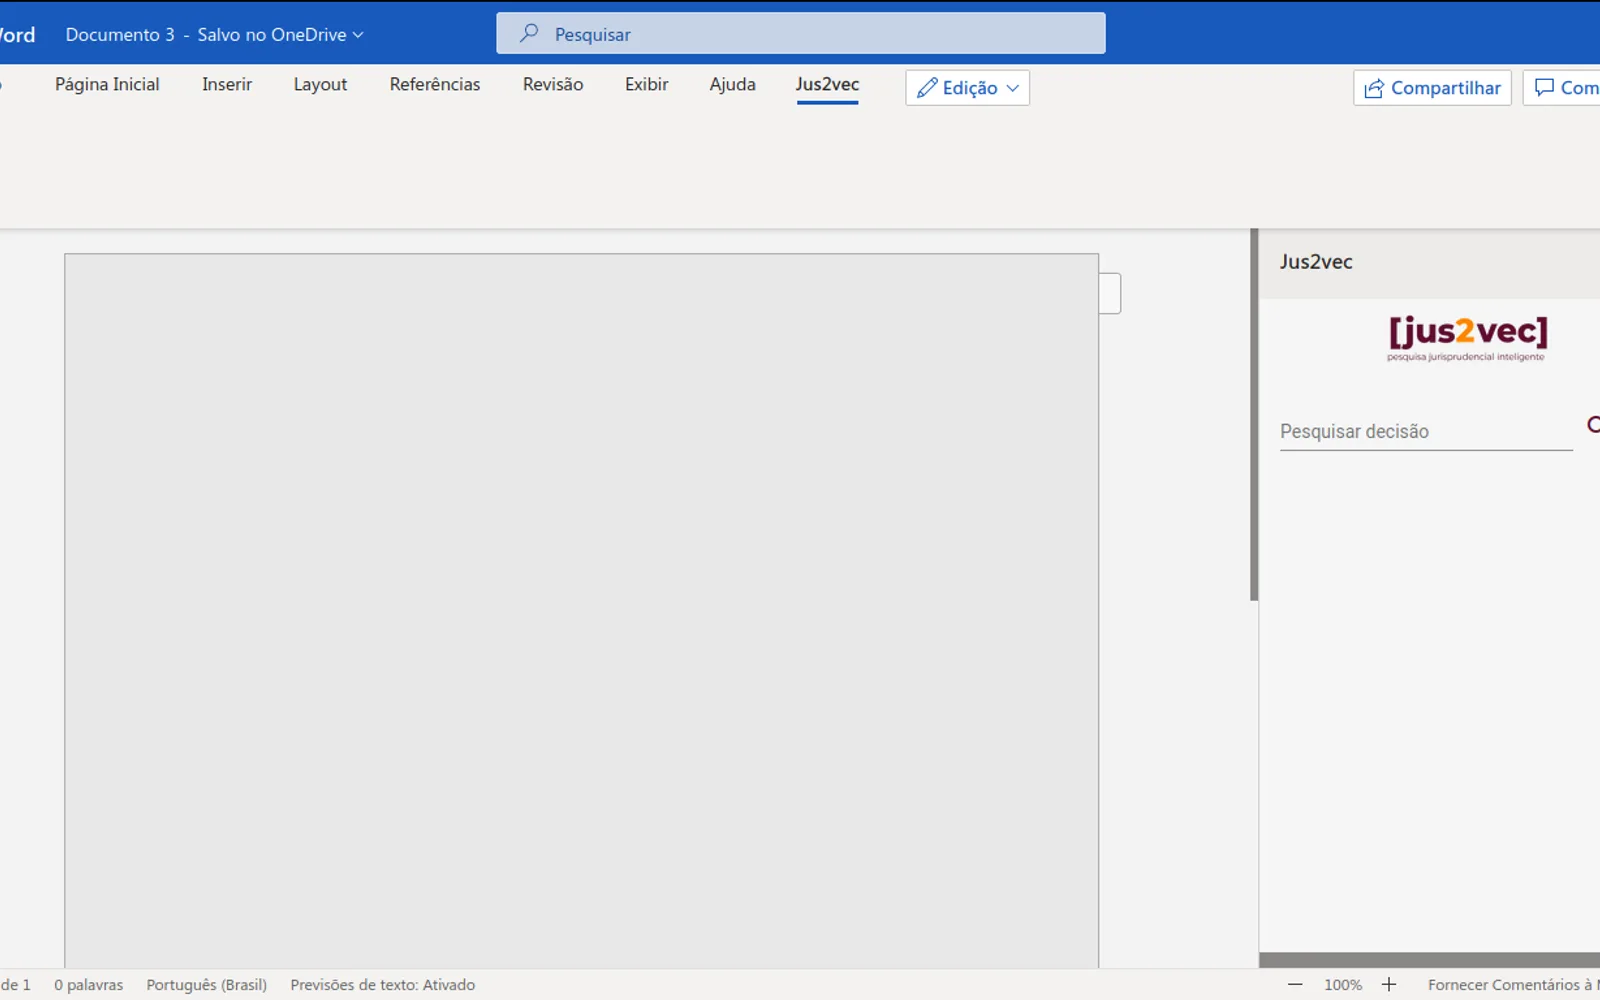This screenshot has width=1600, height=1000.
Task: Click the search icon next to Pesquisar decisão
Action: (x=1593, y=425)
